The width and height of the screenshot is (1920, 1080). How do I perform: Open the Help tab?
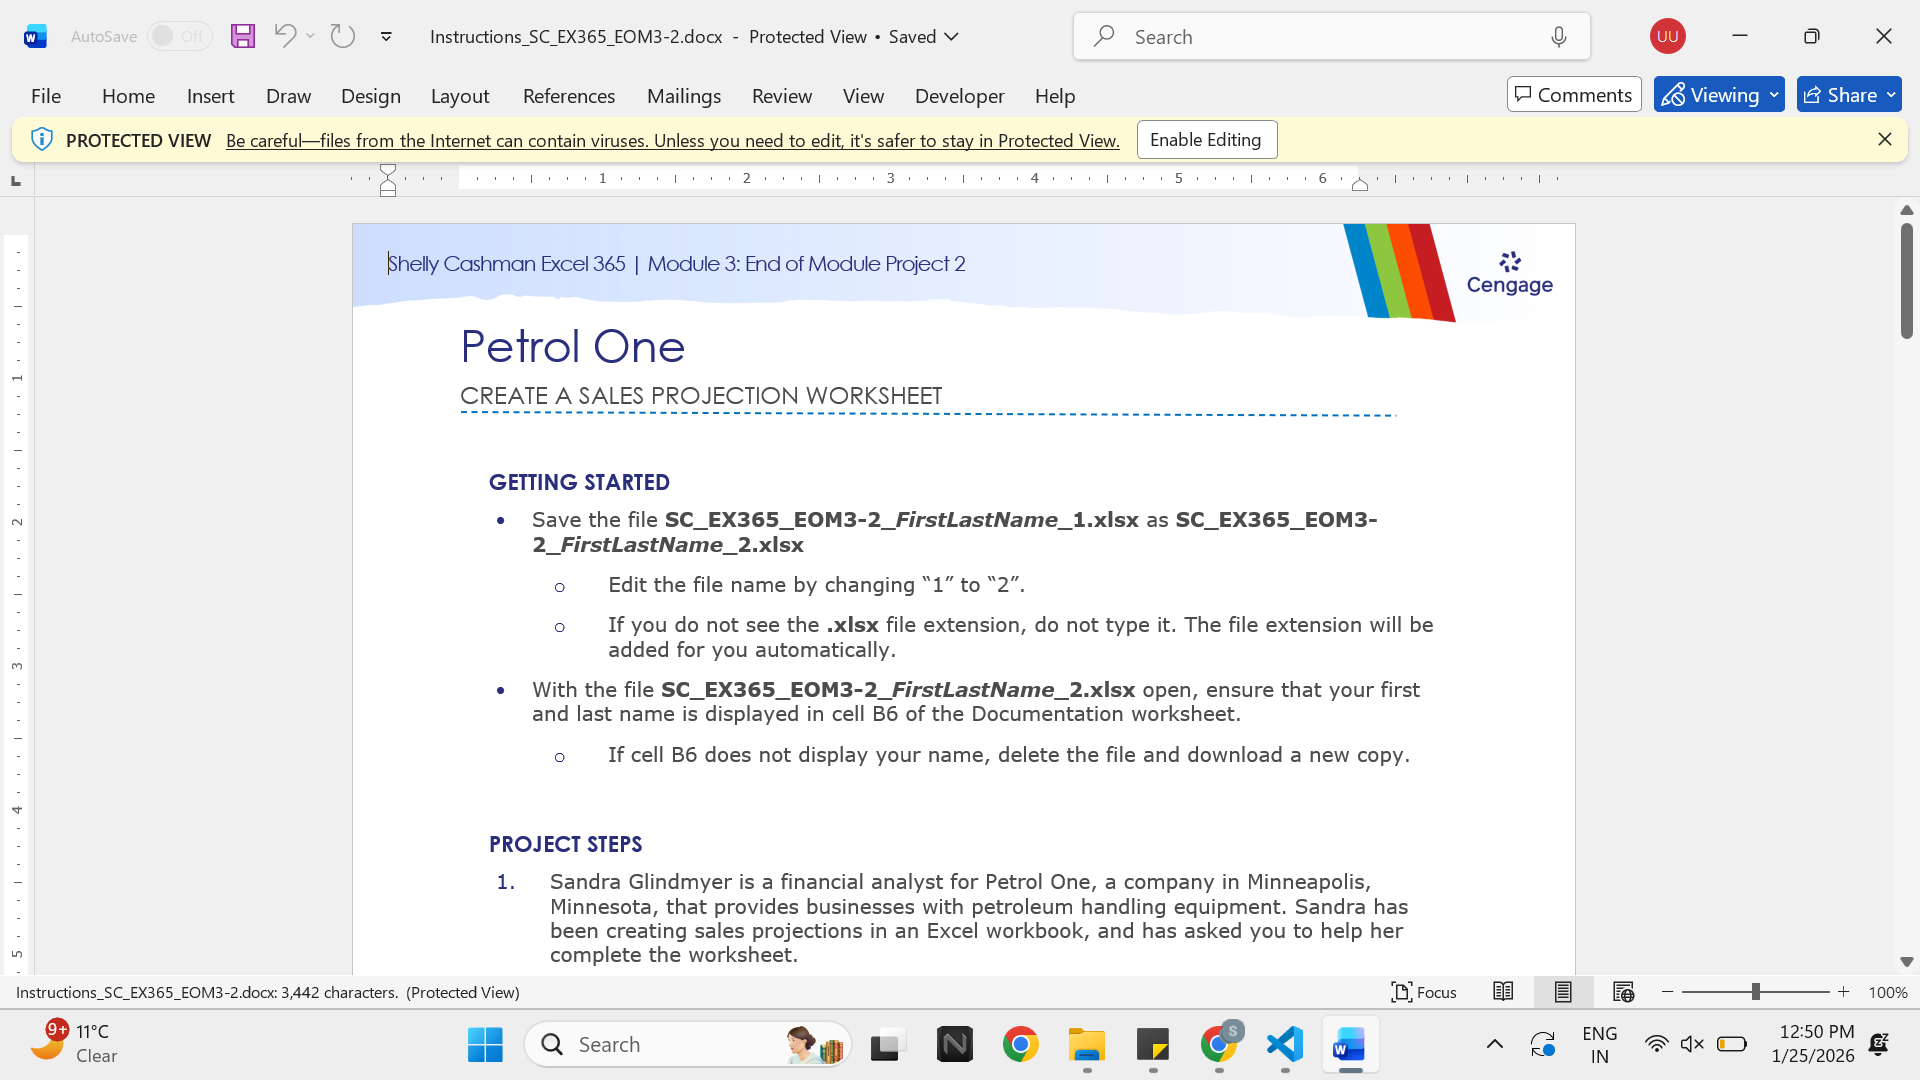pos(1055,96)
